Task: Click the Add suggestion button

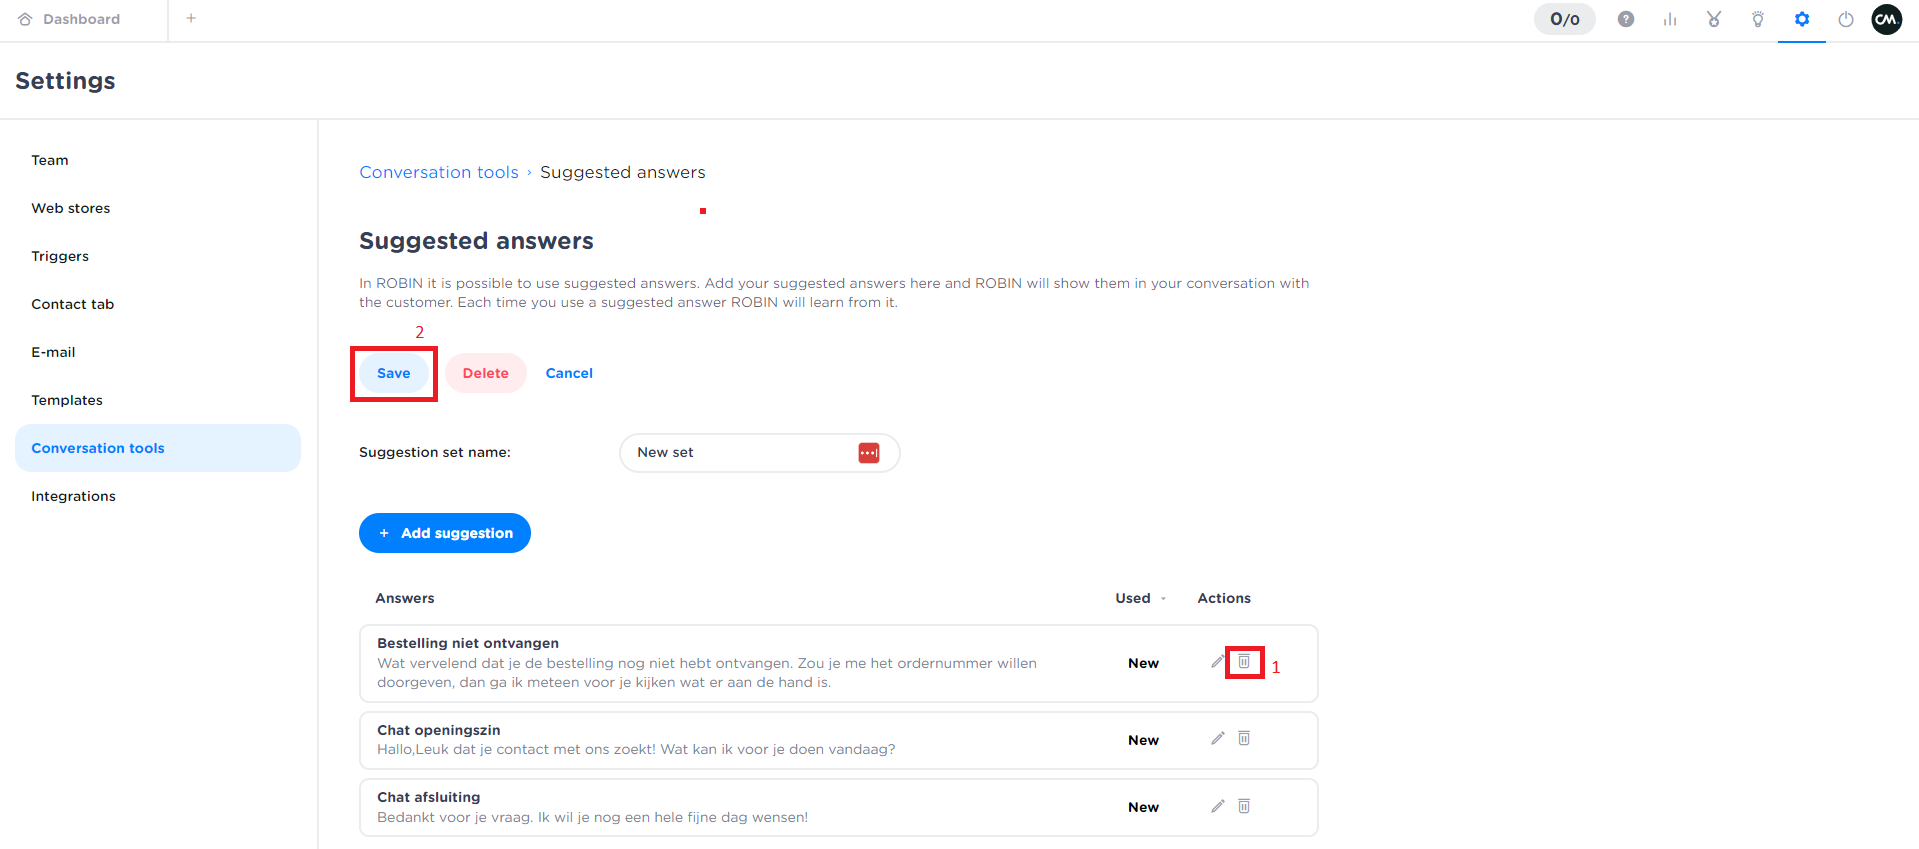Action: tap(445, 533)
